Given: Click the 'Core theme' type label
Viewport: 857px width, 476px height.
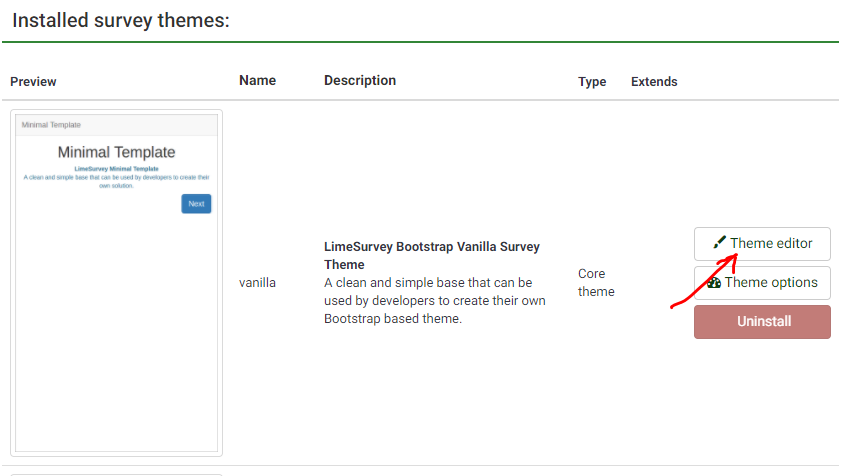Looking at the screenshot, I should pos(596,282).
